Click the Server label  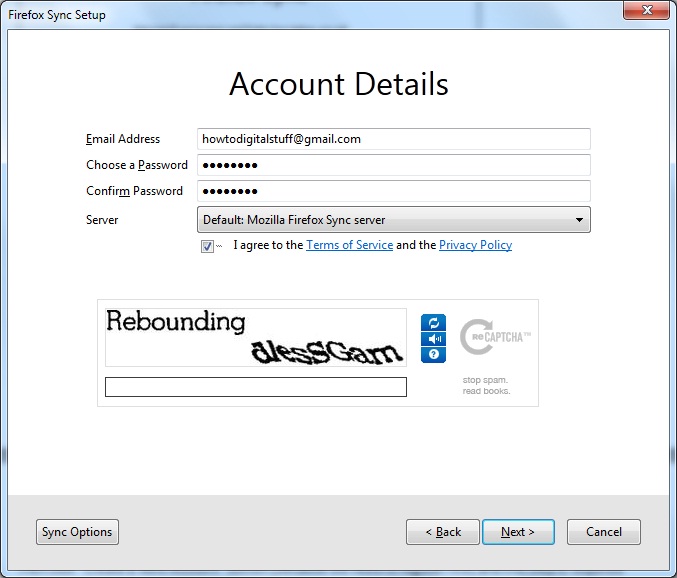pos(102,220)
